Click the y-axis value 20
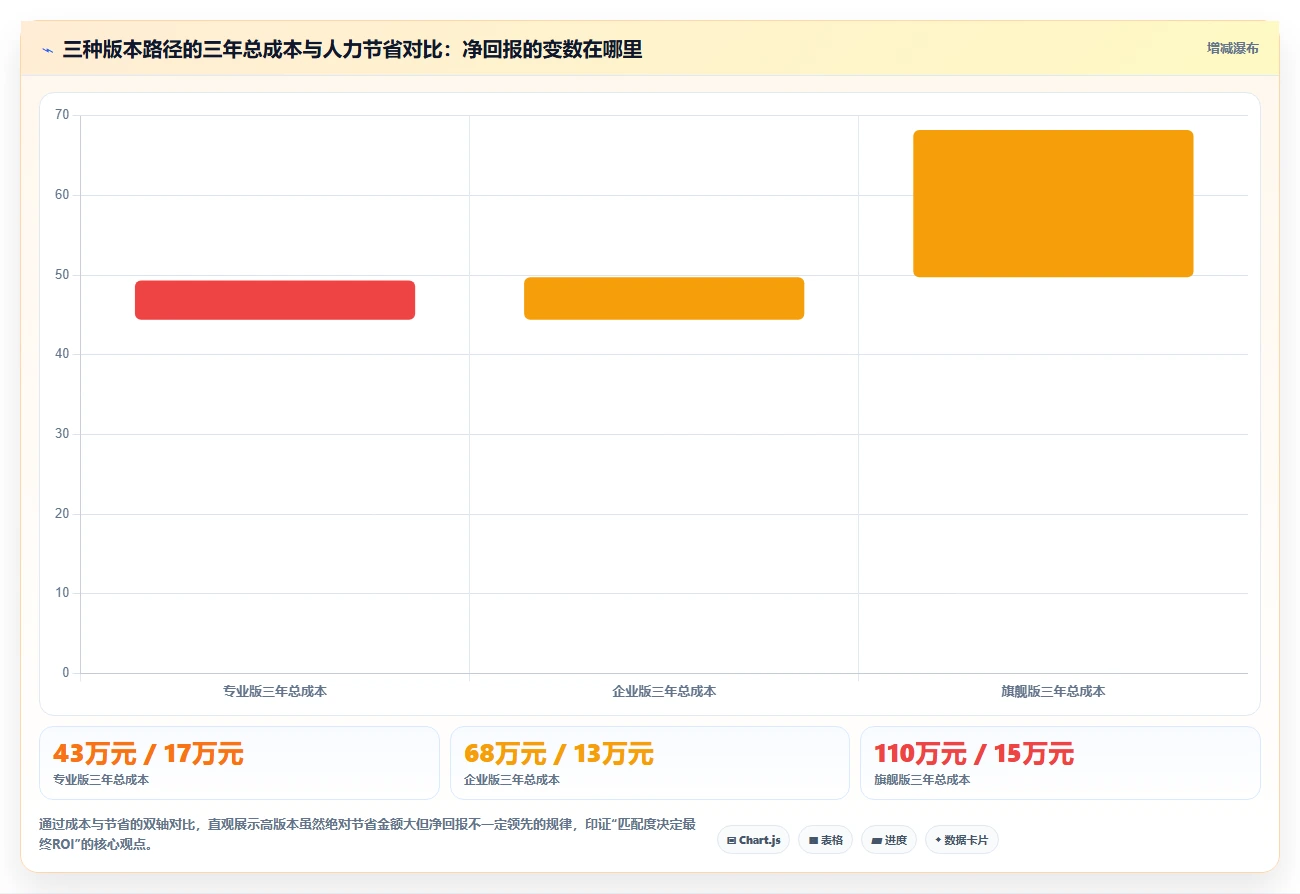Image resolution: width=1300 pixels, height=894 pixels. 62,513
